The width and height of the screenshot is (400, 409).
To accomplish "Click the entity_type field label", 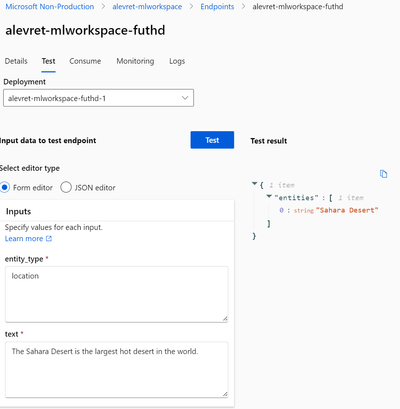I will pyautogui.click(x=24, y=259).
